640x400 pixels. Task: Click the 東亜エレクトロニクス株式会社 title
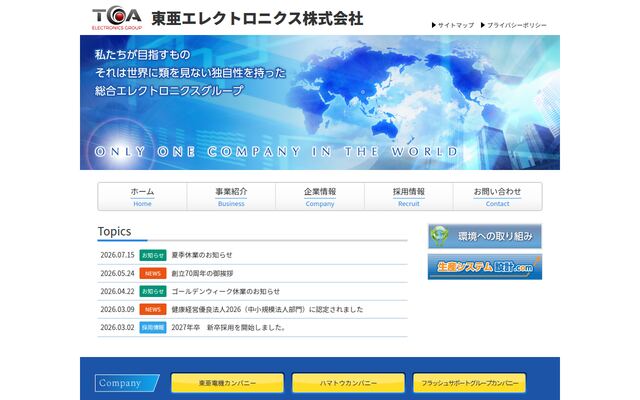click(x=257, y=19)
